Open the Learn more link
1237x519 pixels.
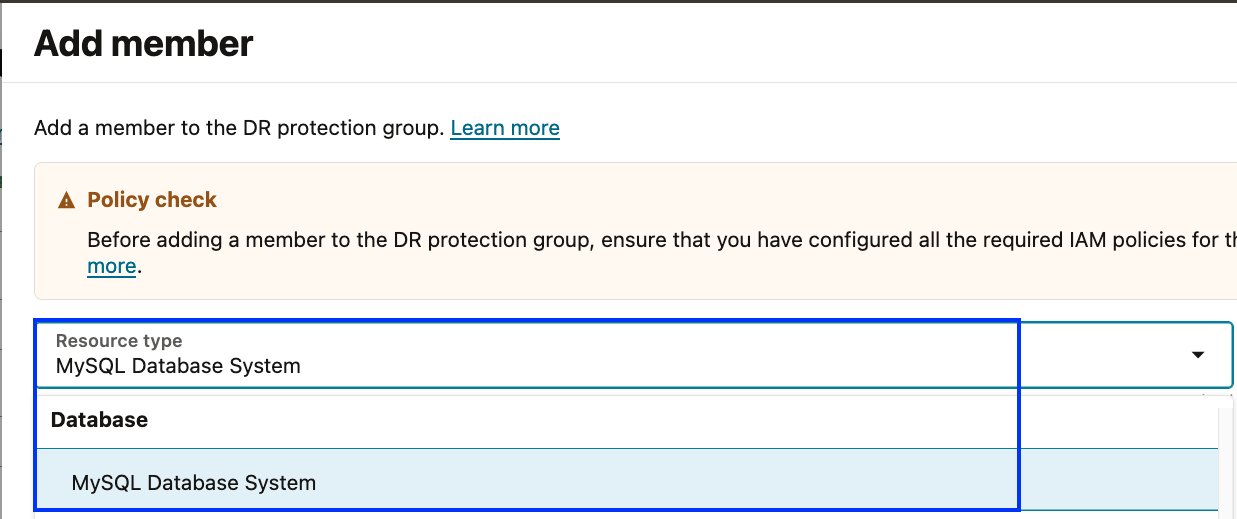click(x=504, y=128)
